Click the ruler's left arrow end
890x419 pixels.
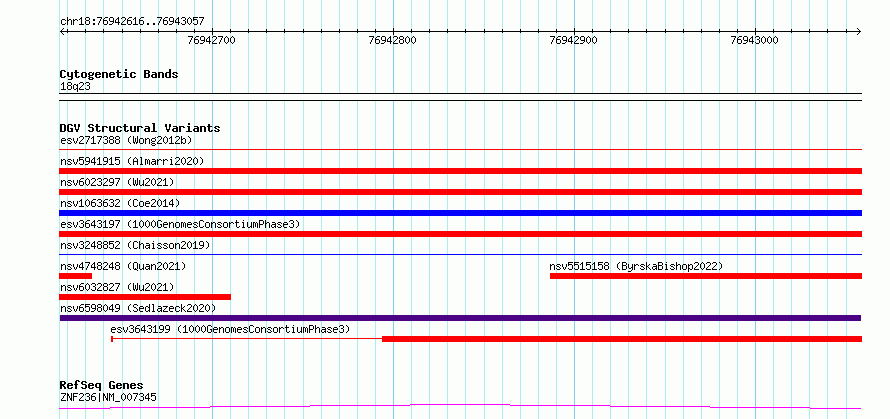(63, 32)
